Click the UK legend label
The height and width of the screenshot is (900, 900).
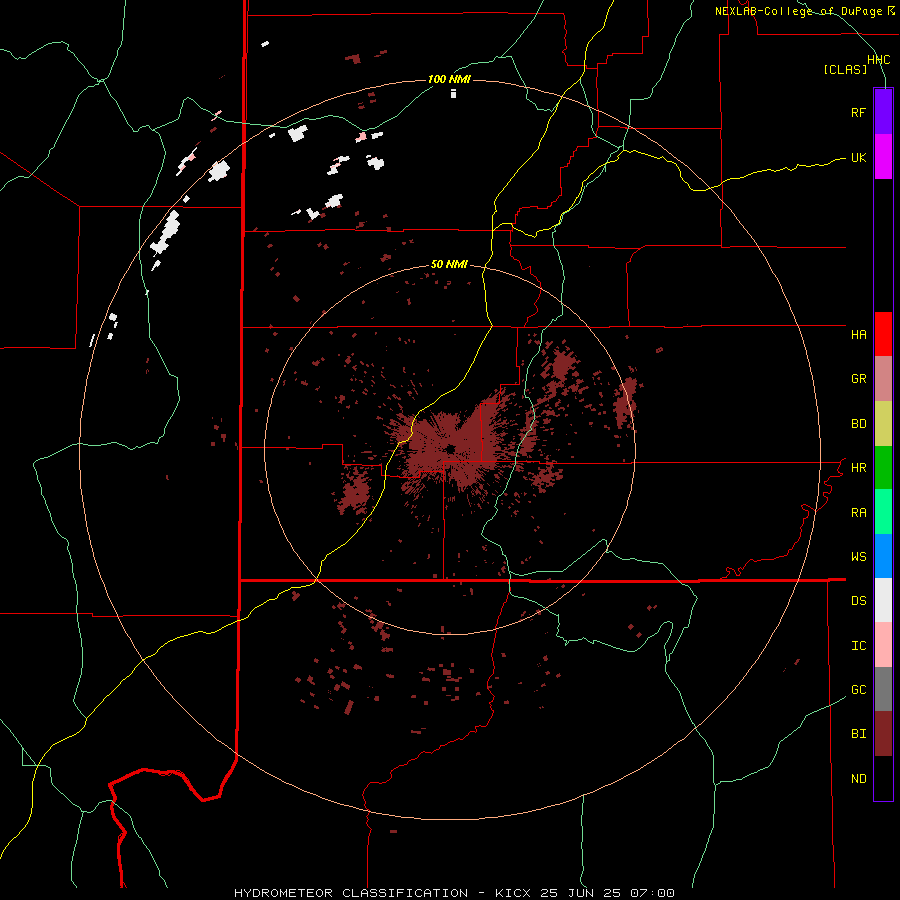[858, 158]
